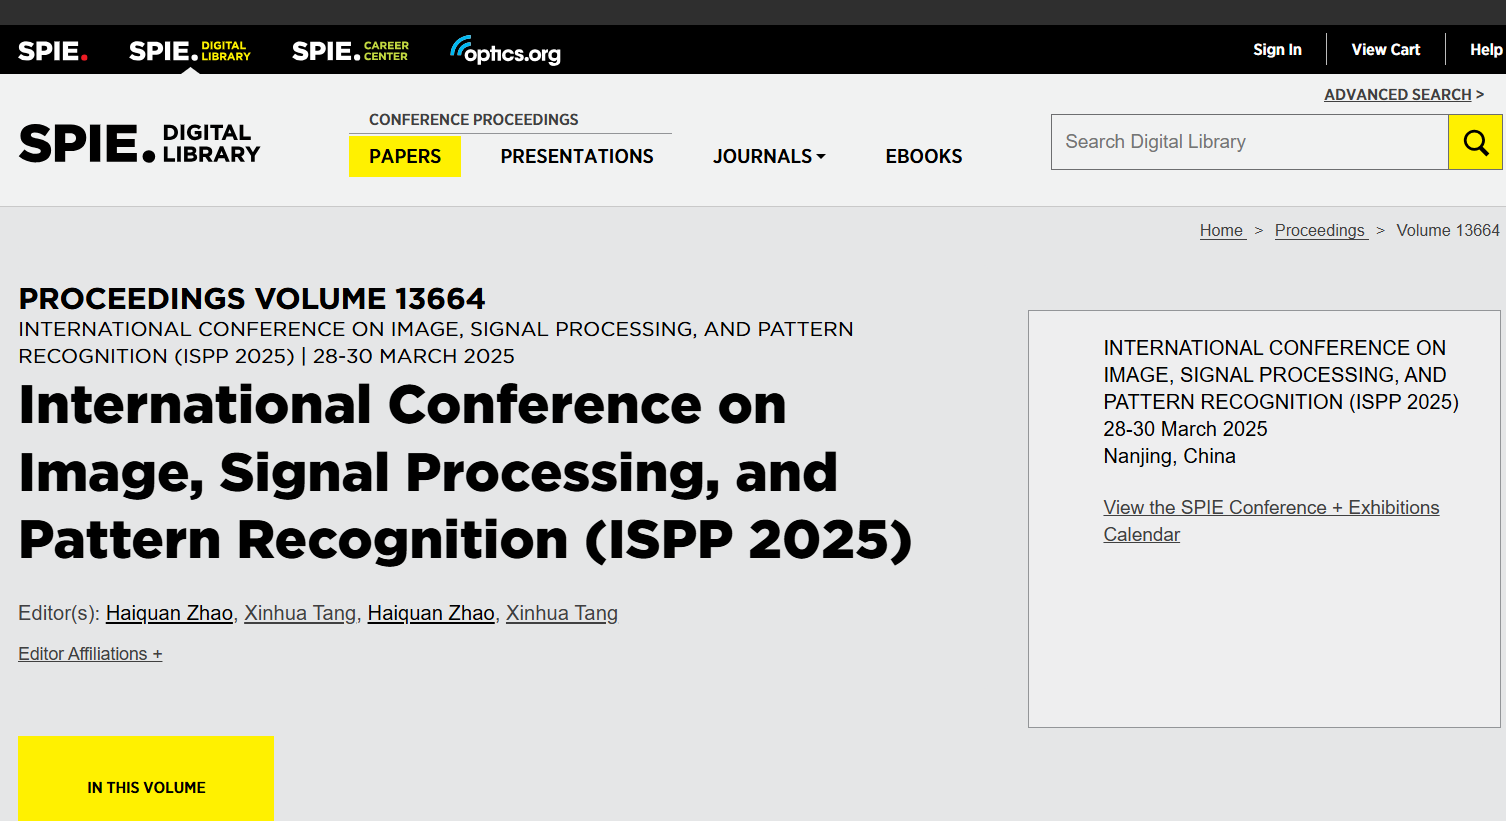1506x821 pixels.
Task: Click Conference Proceedings label
Action: click(x=474, y=120)
